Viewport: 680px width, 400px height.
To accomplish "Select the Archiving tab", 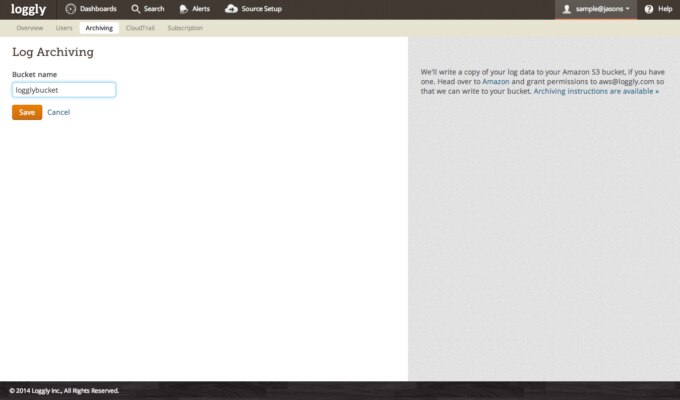I will tap(99, 28).
